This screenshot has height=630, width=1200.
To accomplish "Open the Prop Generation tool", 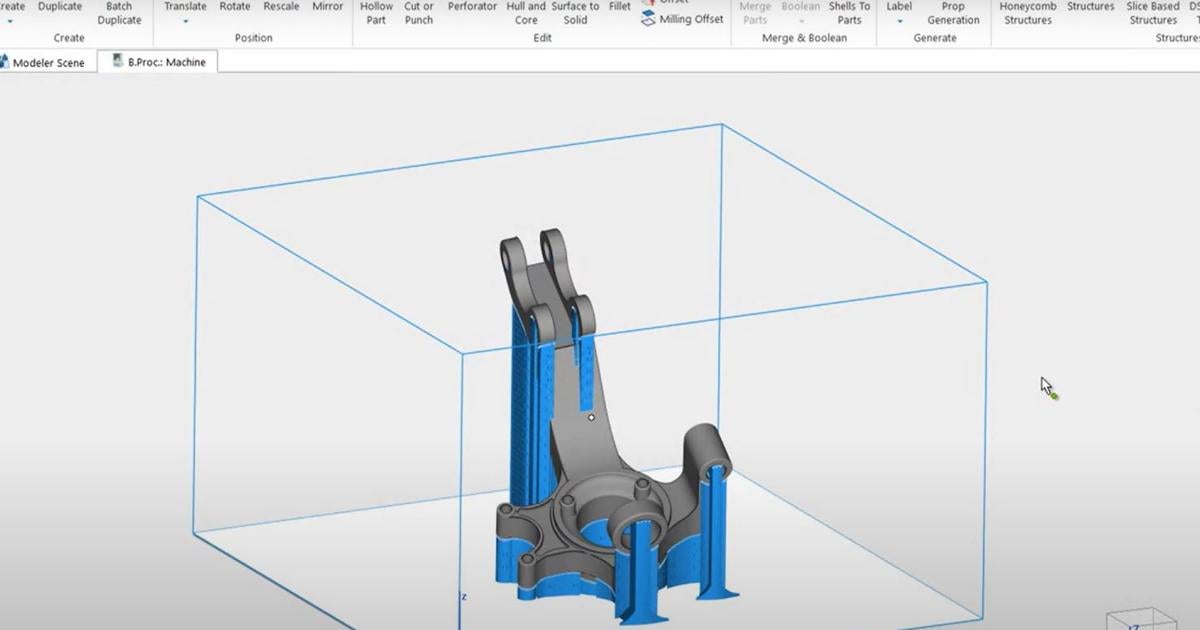I will (952, 13).
